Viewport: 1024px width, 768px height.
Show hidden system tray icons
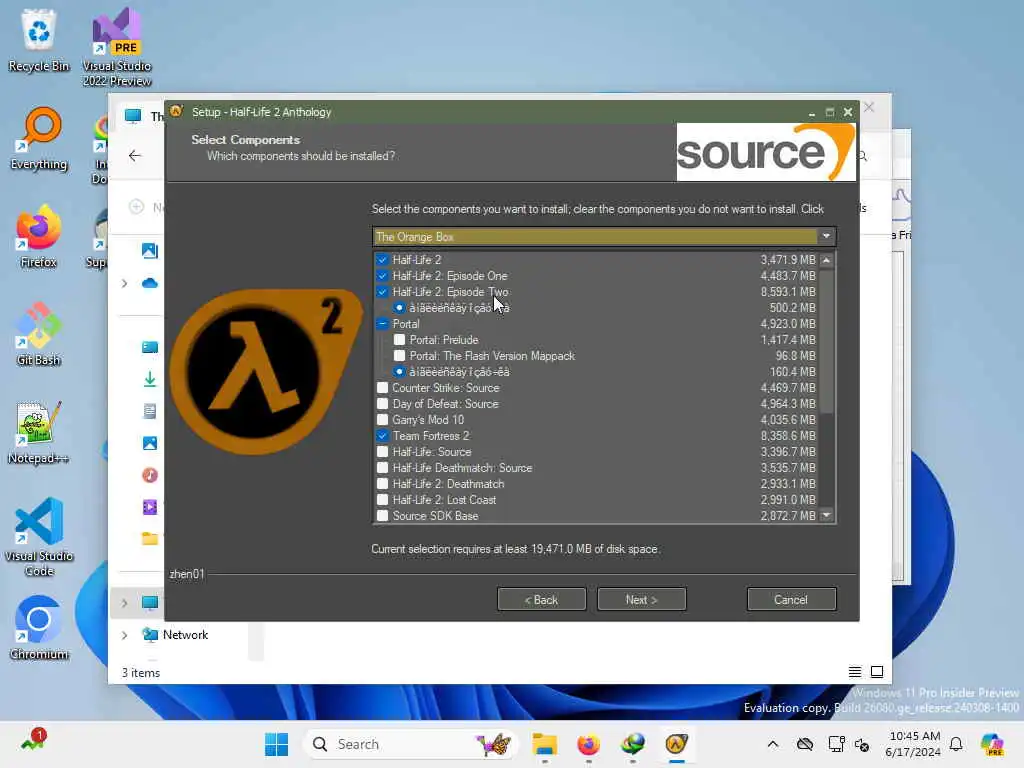tap(773, 744)
